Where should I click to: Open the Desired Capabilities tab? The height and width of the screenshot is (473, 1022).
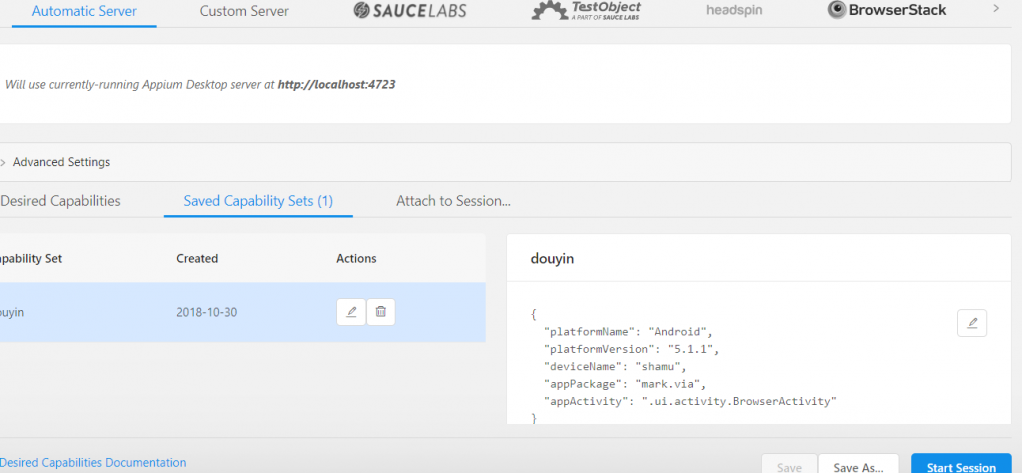(x=60, y=201)
